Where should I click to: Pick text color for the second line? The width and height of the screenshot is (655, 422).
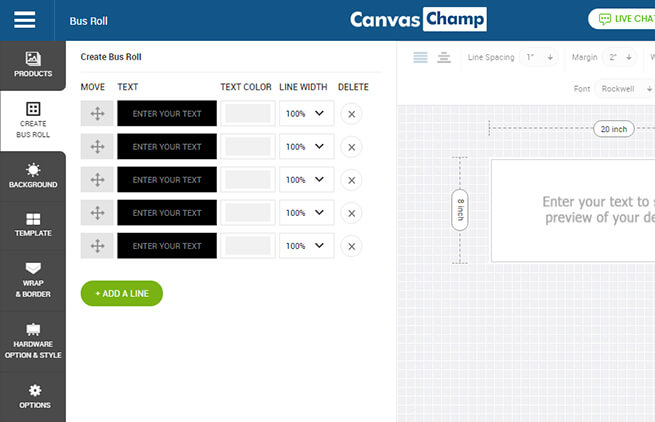coord(248,147)
